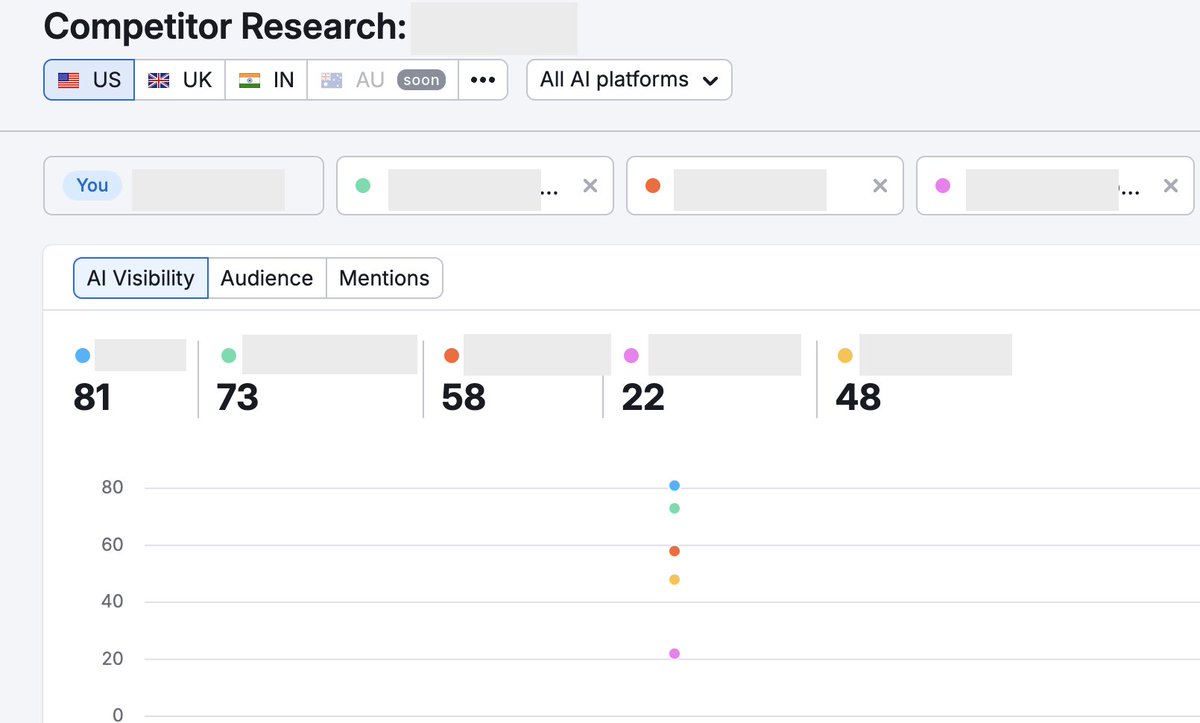The width and height of the screenshot is (1200, 723).
Task: Remove the pink-dot competitor with X
Action: tap(1170, 185)
